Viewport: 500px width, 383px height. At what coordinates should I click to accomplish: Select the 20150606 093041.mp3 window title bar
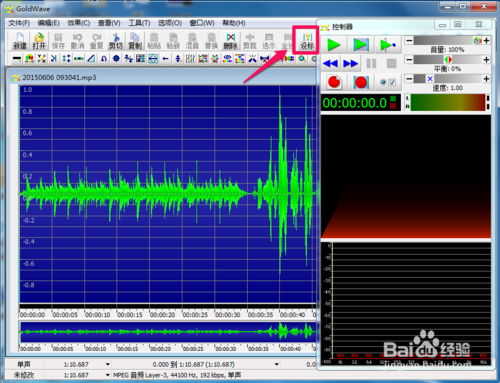click(x=161, y=77)
